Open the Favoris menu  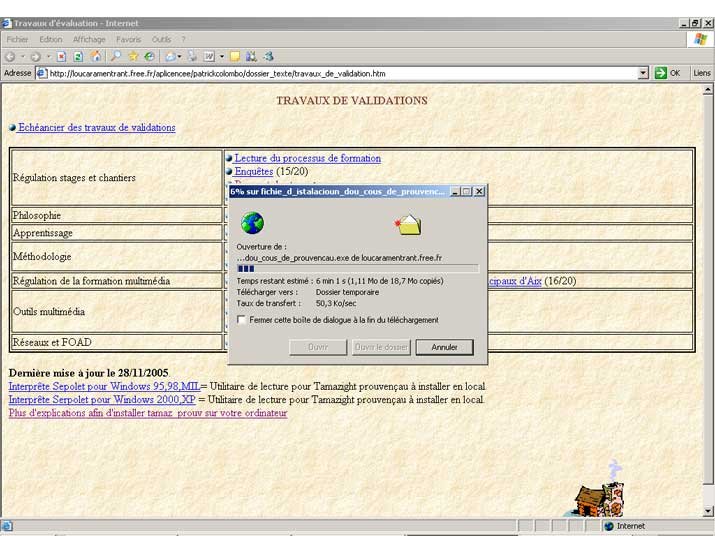tap(128, 40)
